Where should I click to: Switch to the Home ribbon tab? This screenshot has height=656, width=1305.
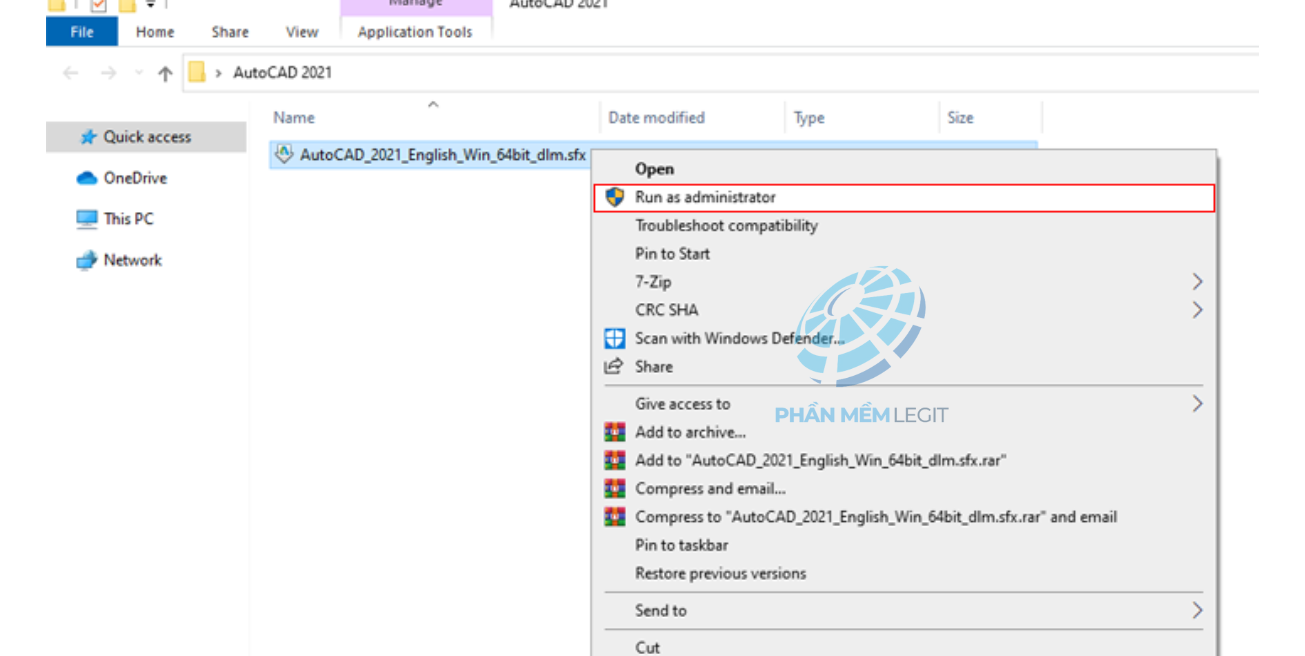pyautogui.click(x=155, y=32)
